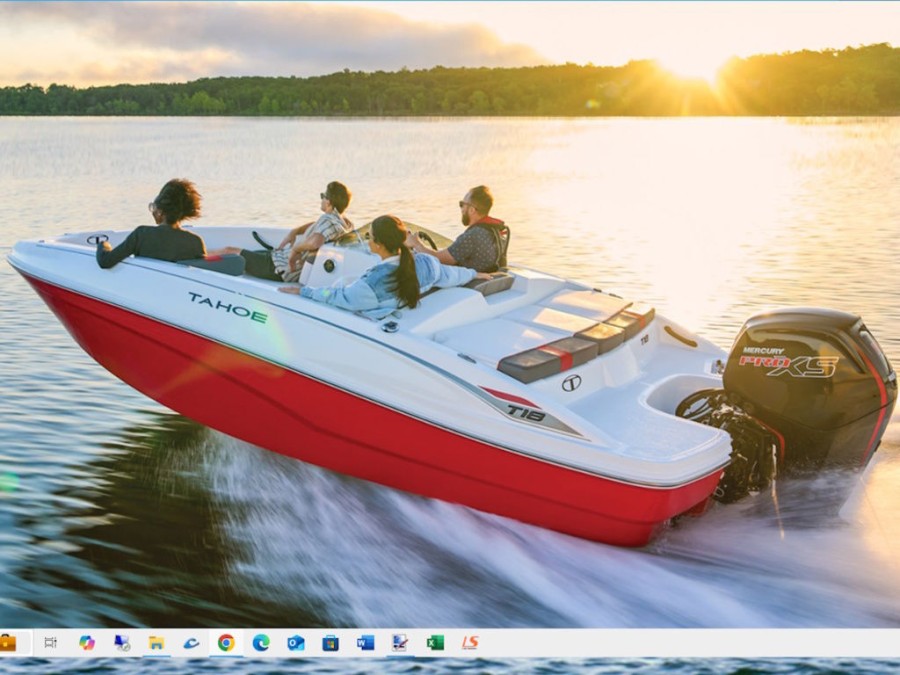Open File Explorer folder icon
Image resolution: width=900 pixels, height=675 pixels.
pyautogui.click(x=156, y=643)
